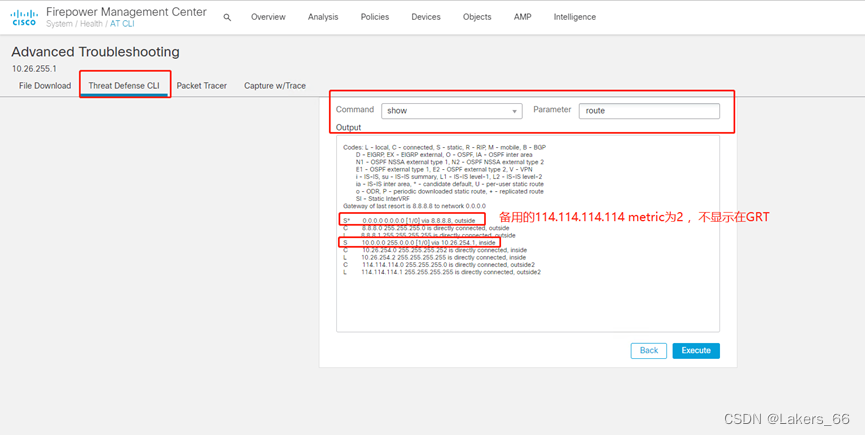The height and width of the screenshot is (435, 865).
Task: Click the AT CLI breadcrumb link
Action: (122, 24)
